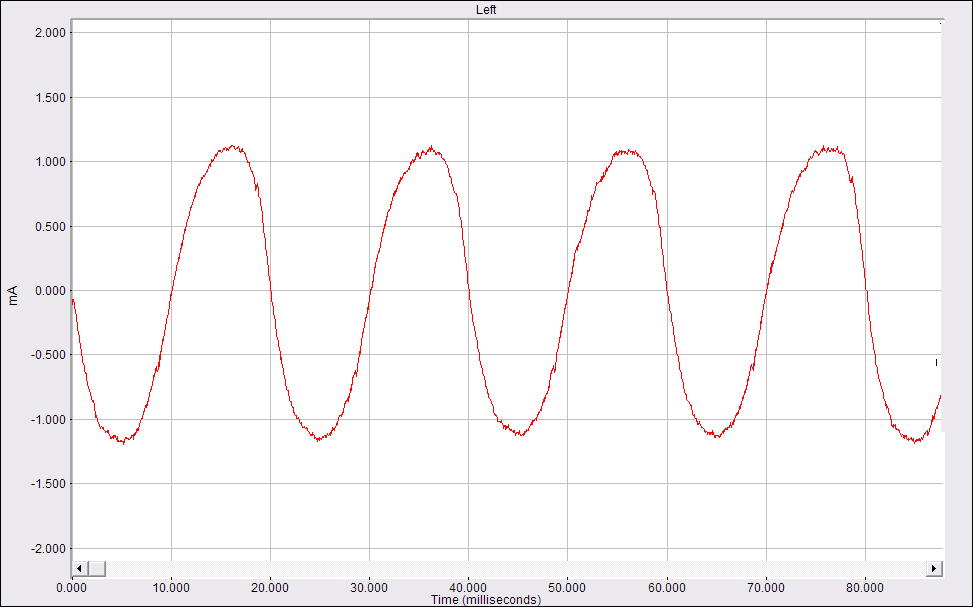Viewport: 973px width, 607px height.
Task: Click the x-axis value 80.000
Action: [865, 588]
